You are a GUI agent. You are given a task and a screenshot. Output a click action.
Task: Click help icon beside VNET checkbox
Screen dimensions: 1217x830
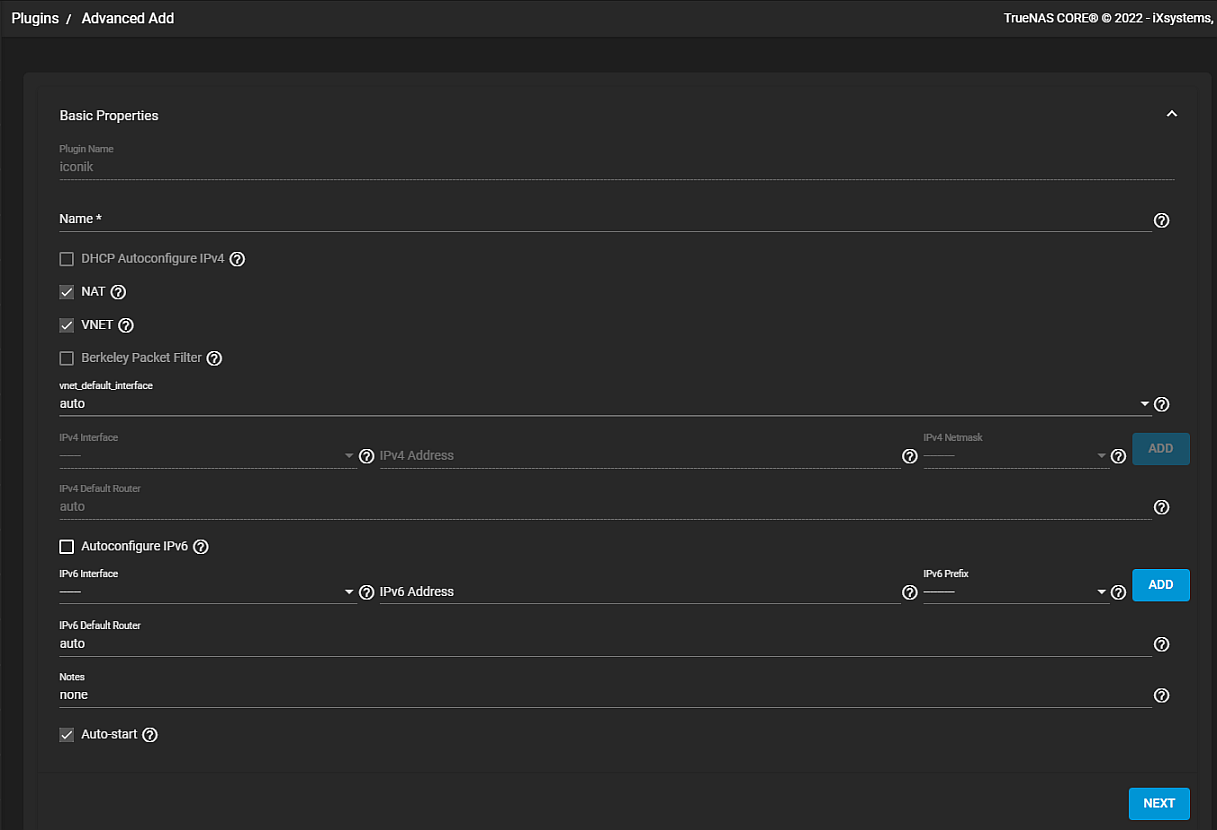click(x=126, y=325)
